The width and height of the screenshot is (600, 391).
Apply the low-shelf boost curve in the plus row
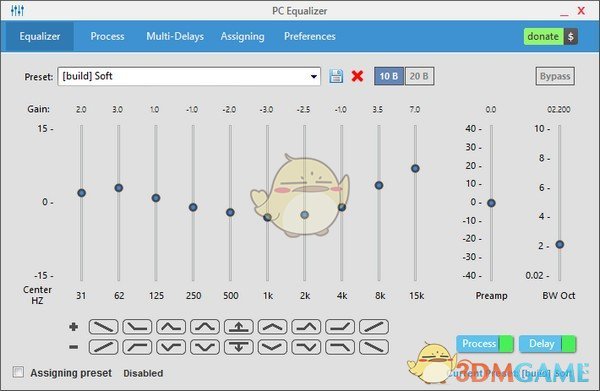point(137,327)
